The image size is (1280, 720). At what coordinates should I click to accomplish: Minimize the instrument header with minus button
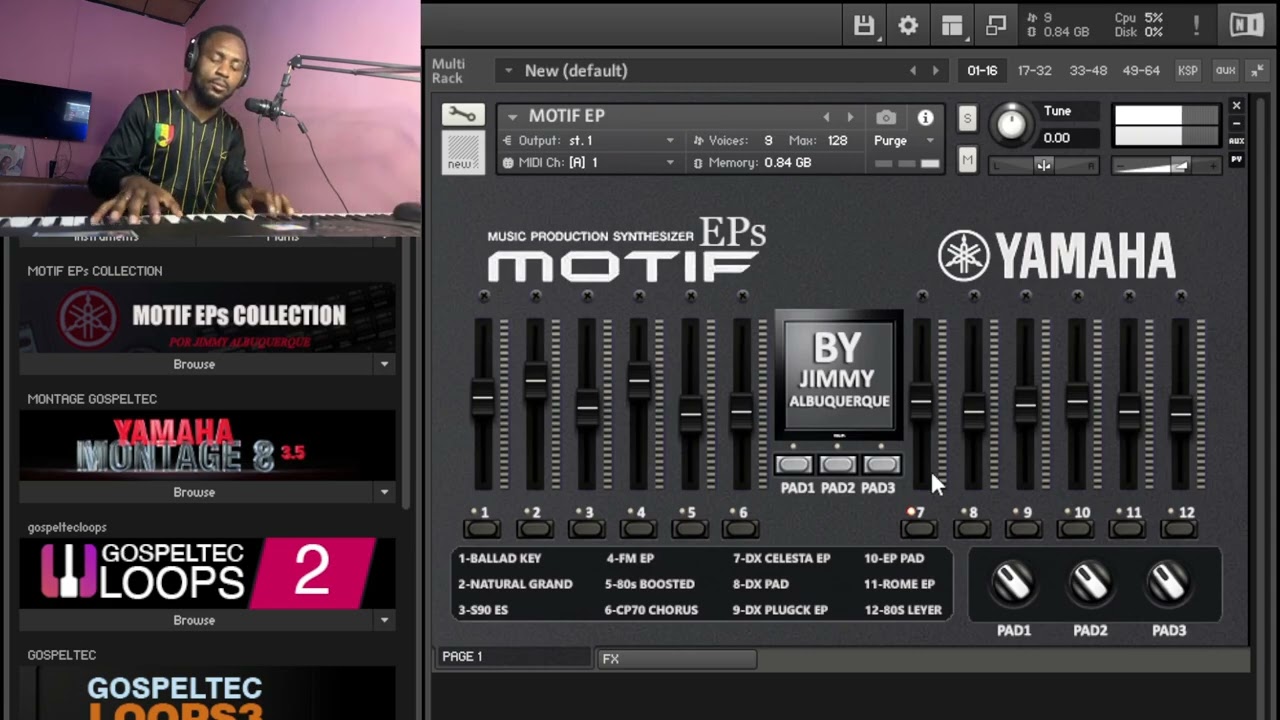[x=1237, y=123]
